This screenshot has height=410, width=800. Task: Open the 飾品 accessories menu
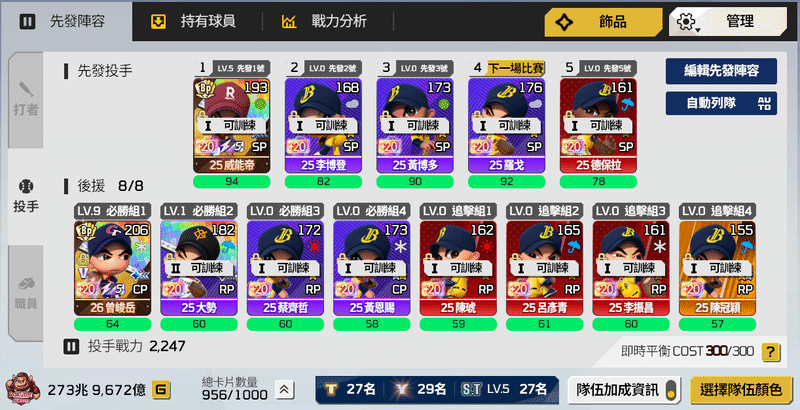tap(603, 22)
